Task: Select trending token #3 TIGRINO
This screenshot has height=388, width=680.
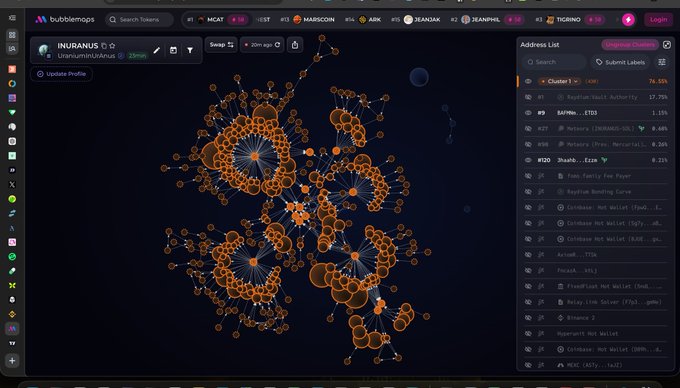Action: click(x=569, y=20)
